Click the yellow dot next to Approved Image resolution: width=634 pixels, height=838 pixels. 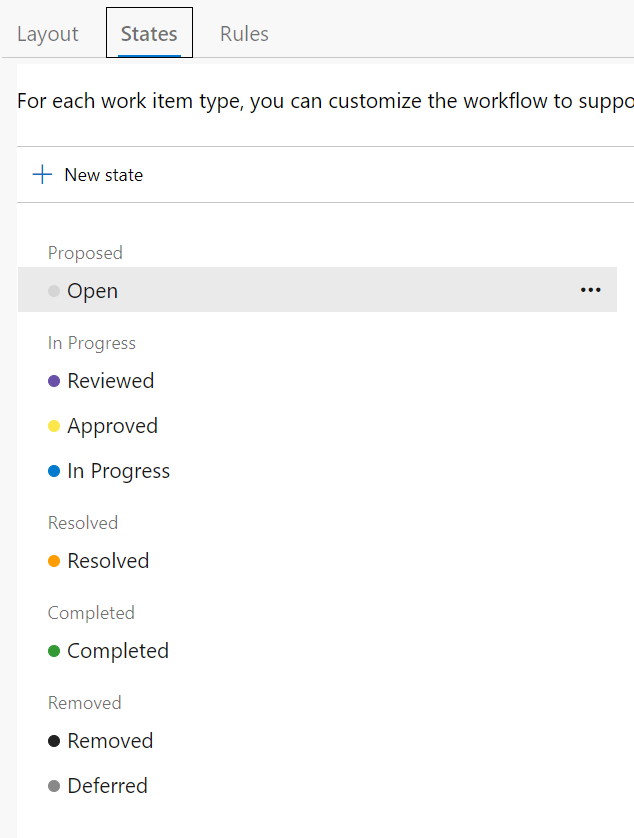coord(53,426)
